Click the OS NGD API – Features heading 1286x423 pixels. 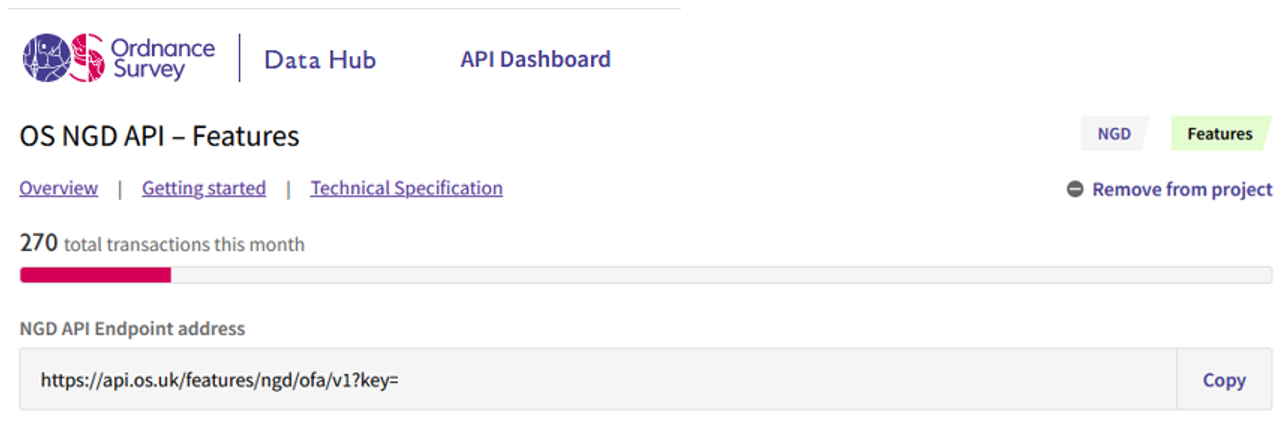(x=160, y=136)
